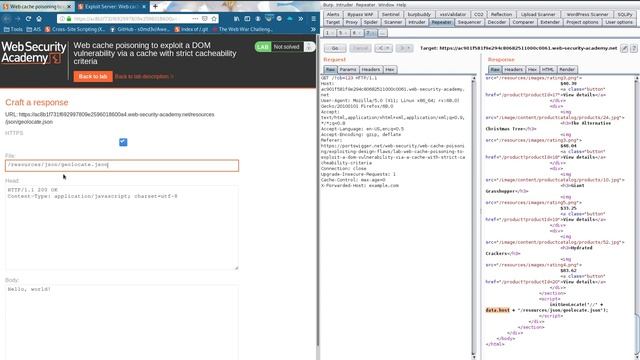Go forward in Firefox history
The image size is (640, 360).
click(x=18, y=19)
